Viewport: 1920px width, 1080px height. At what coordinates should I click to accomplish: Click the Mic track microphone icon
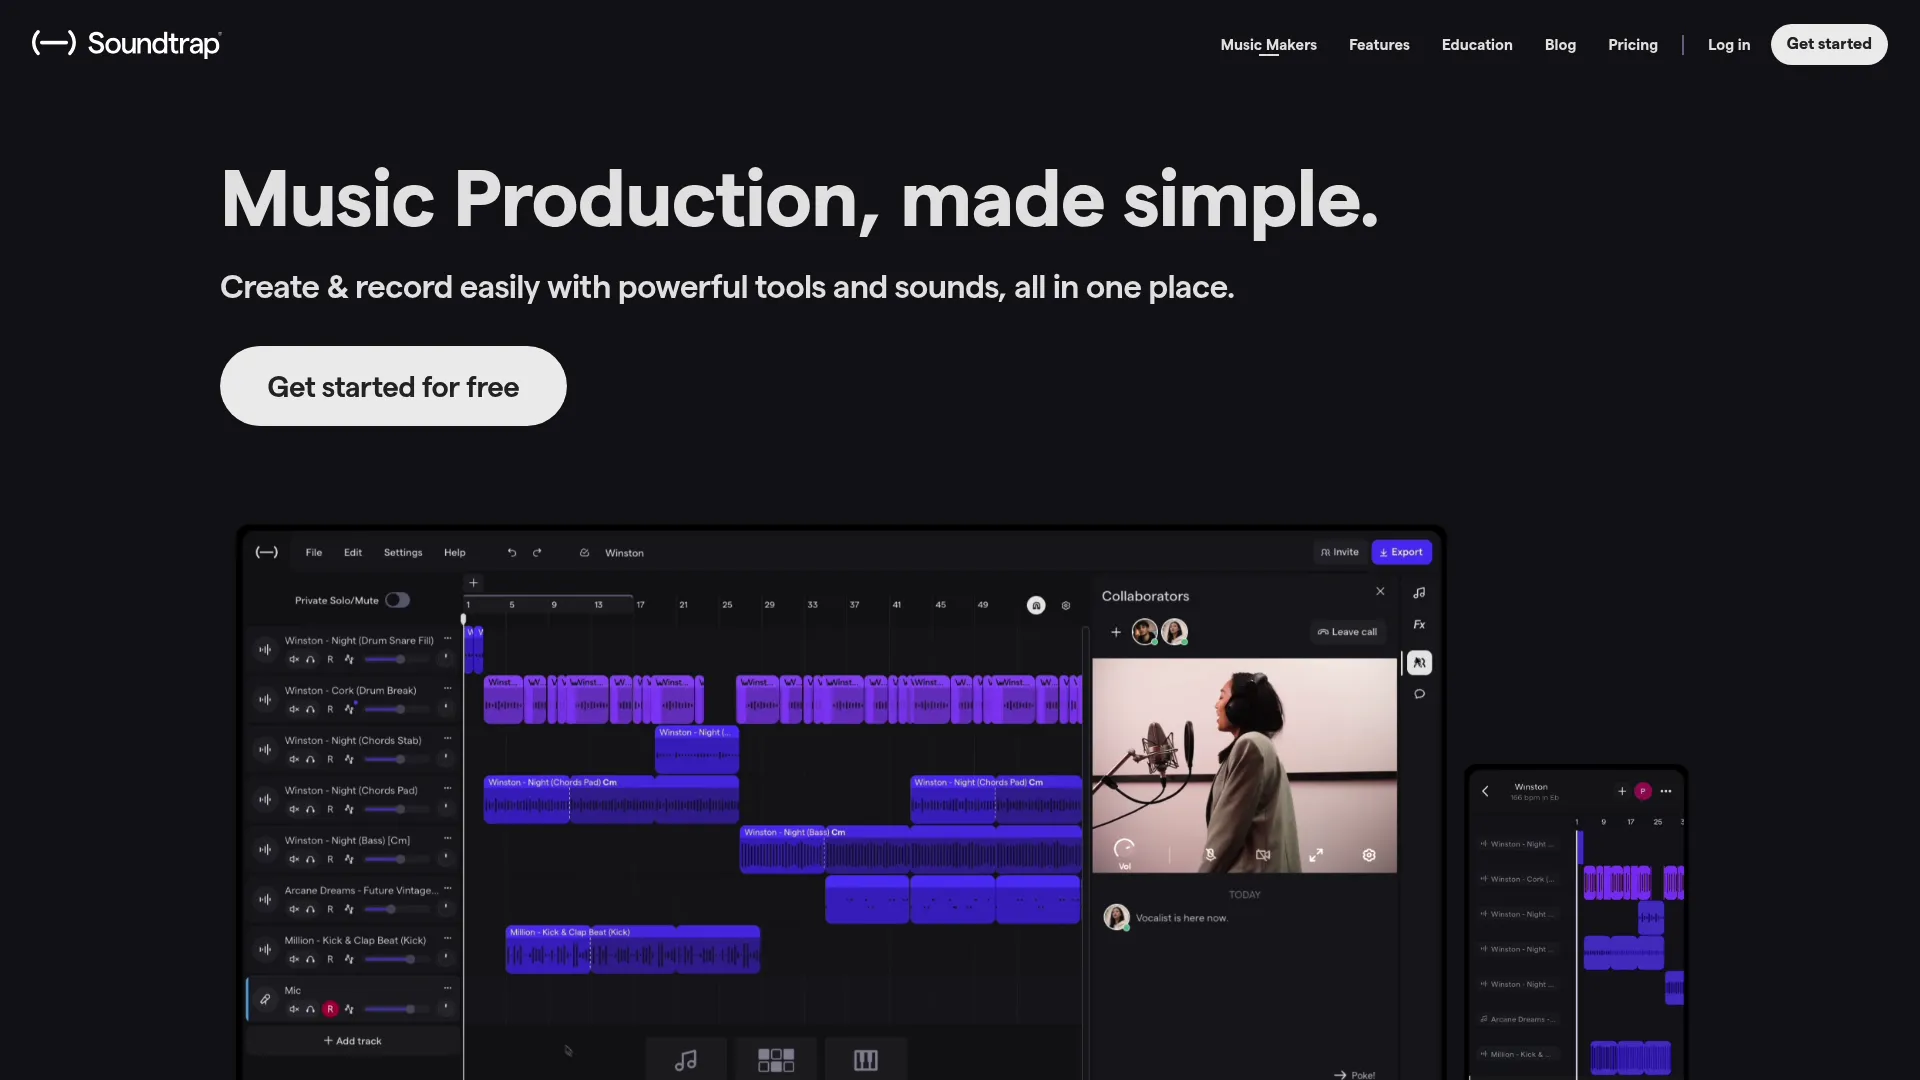[265, 999]
